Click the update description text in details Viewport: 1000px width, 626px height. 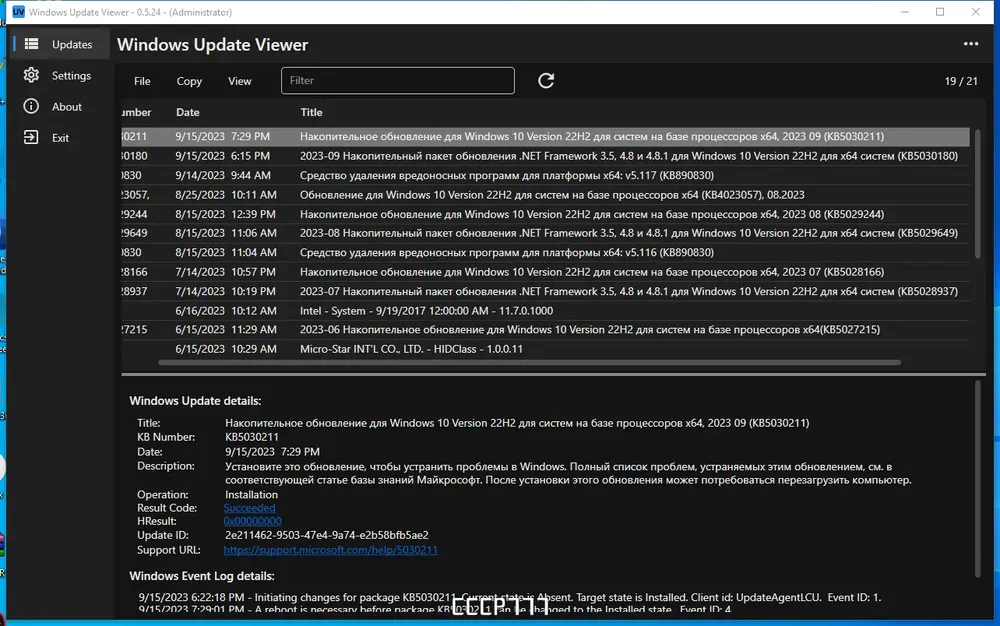tap(568, 473)
